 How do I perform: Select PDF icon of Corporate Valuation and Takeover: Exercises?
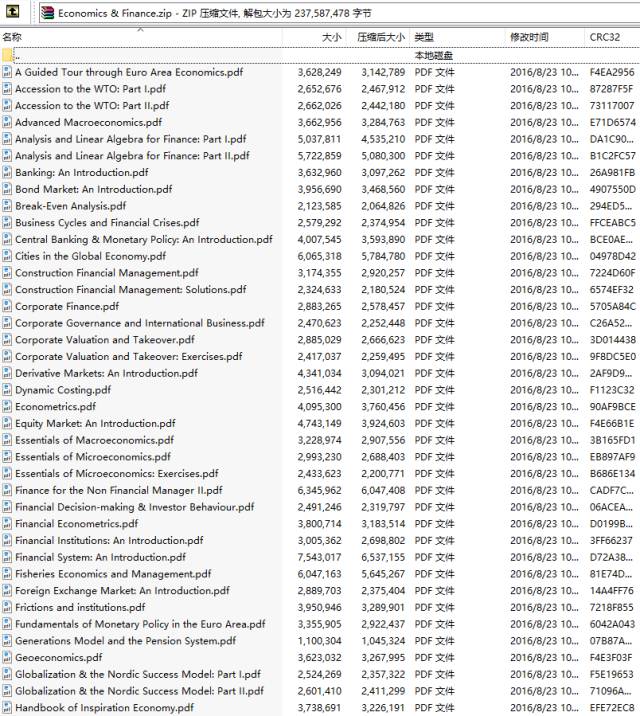pos(7,356)
